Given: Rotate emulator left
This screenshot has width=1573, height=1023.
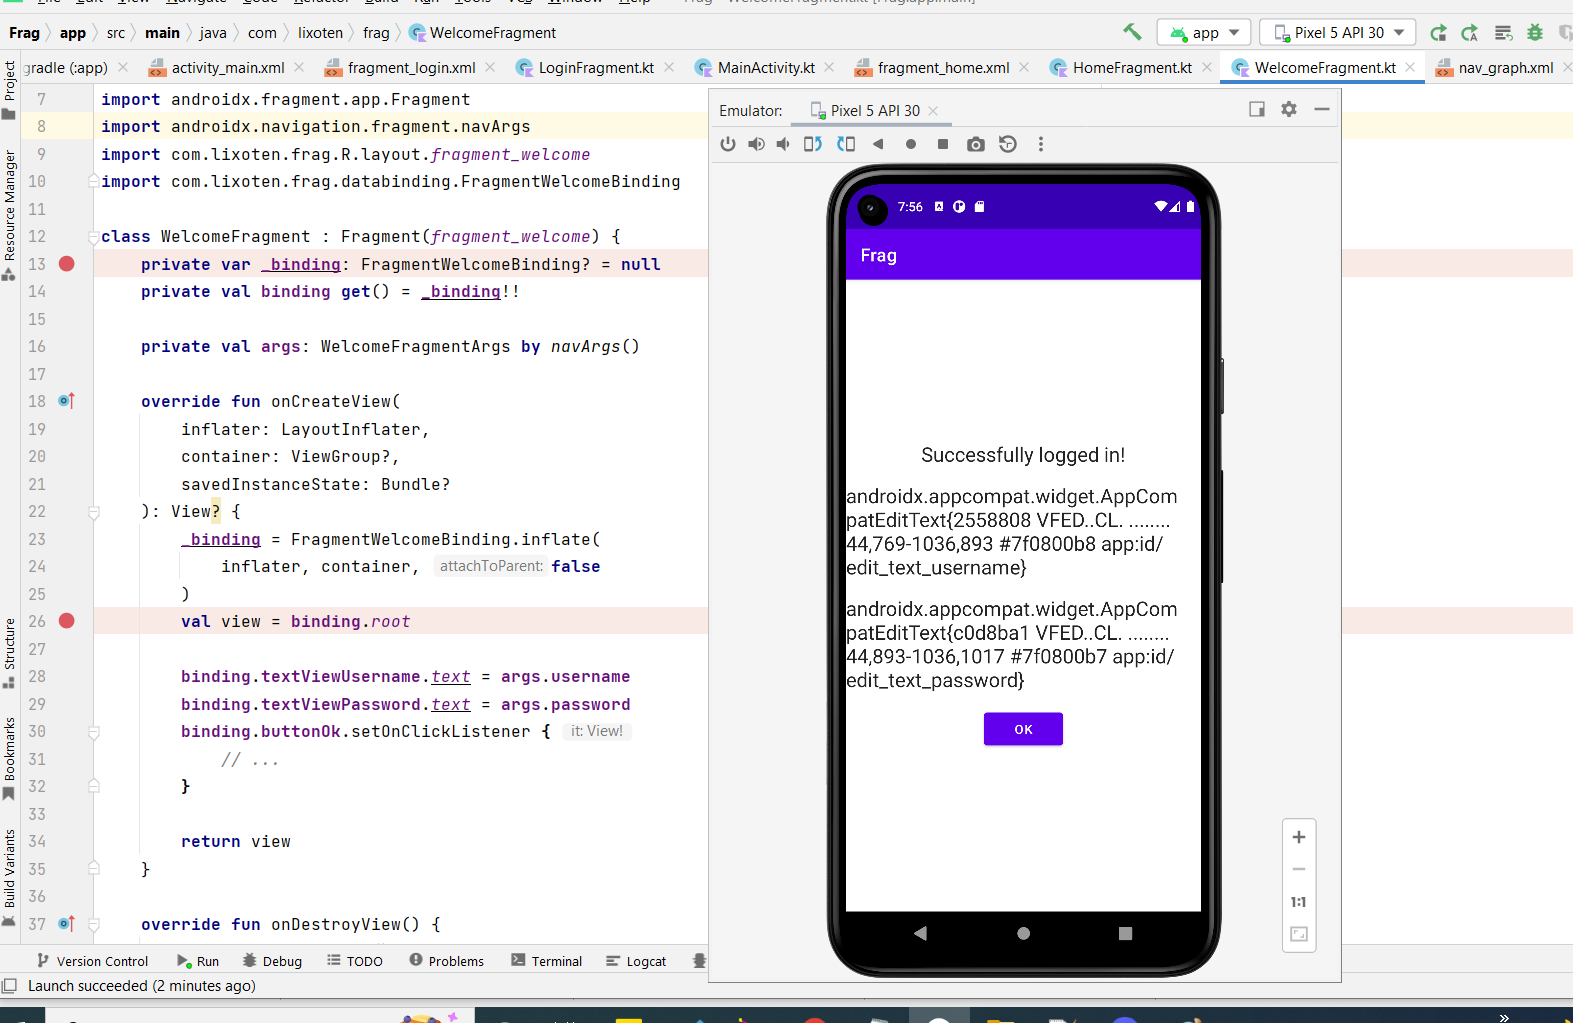Looking at the screenshot, I should coord(813,144).
